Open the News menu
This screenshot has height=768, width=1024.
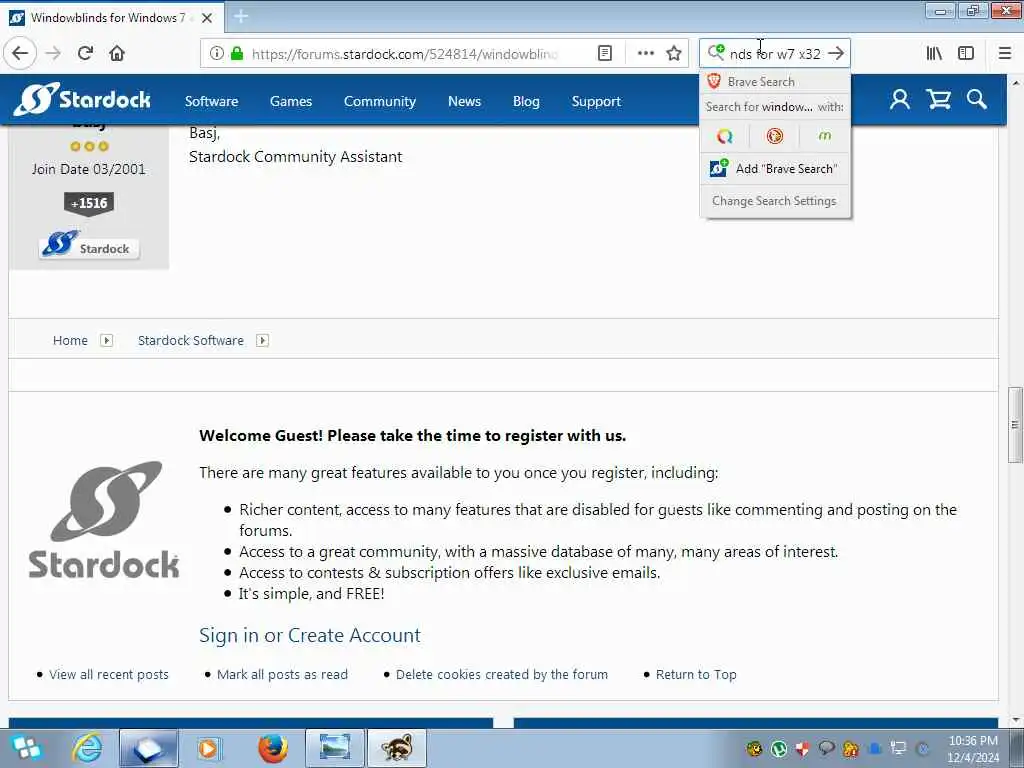click(x=464, y=101)
